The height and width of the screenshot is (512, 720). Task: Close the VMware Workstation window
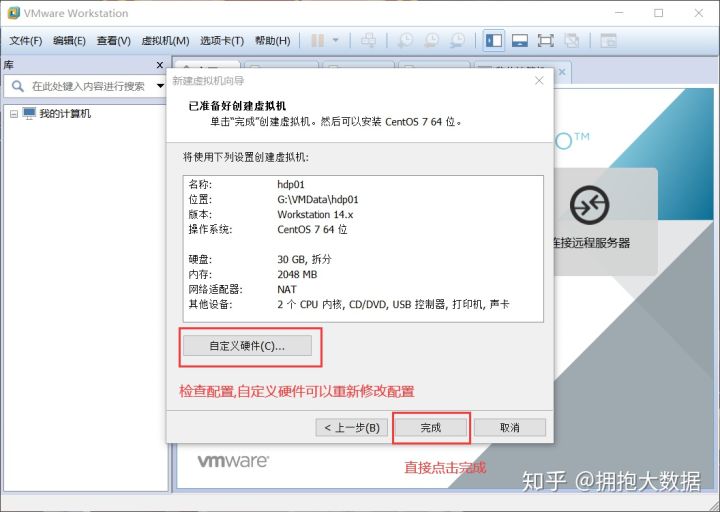click(698, 13)
